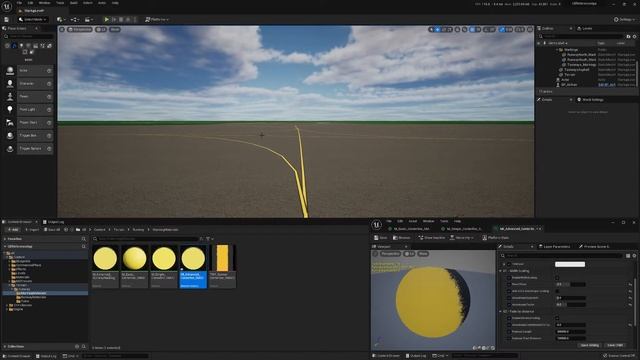Switch to the World Settings tab
640x360 pixels.
click(x=590, y=100)
